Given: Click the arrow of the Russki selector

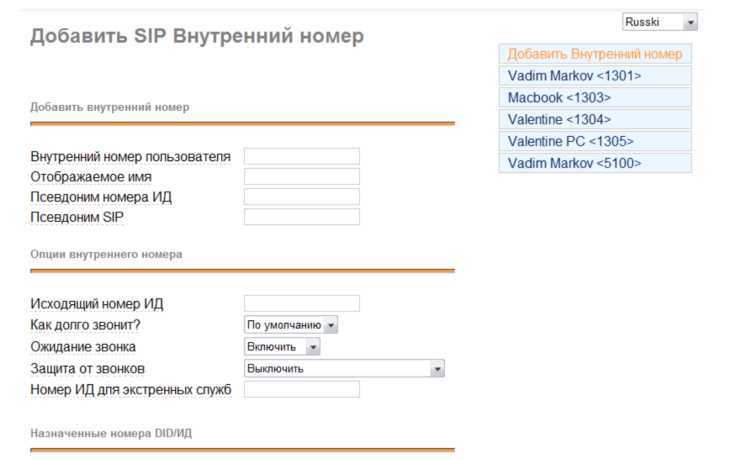Looking at the screenshot, I should point(690,22).
